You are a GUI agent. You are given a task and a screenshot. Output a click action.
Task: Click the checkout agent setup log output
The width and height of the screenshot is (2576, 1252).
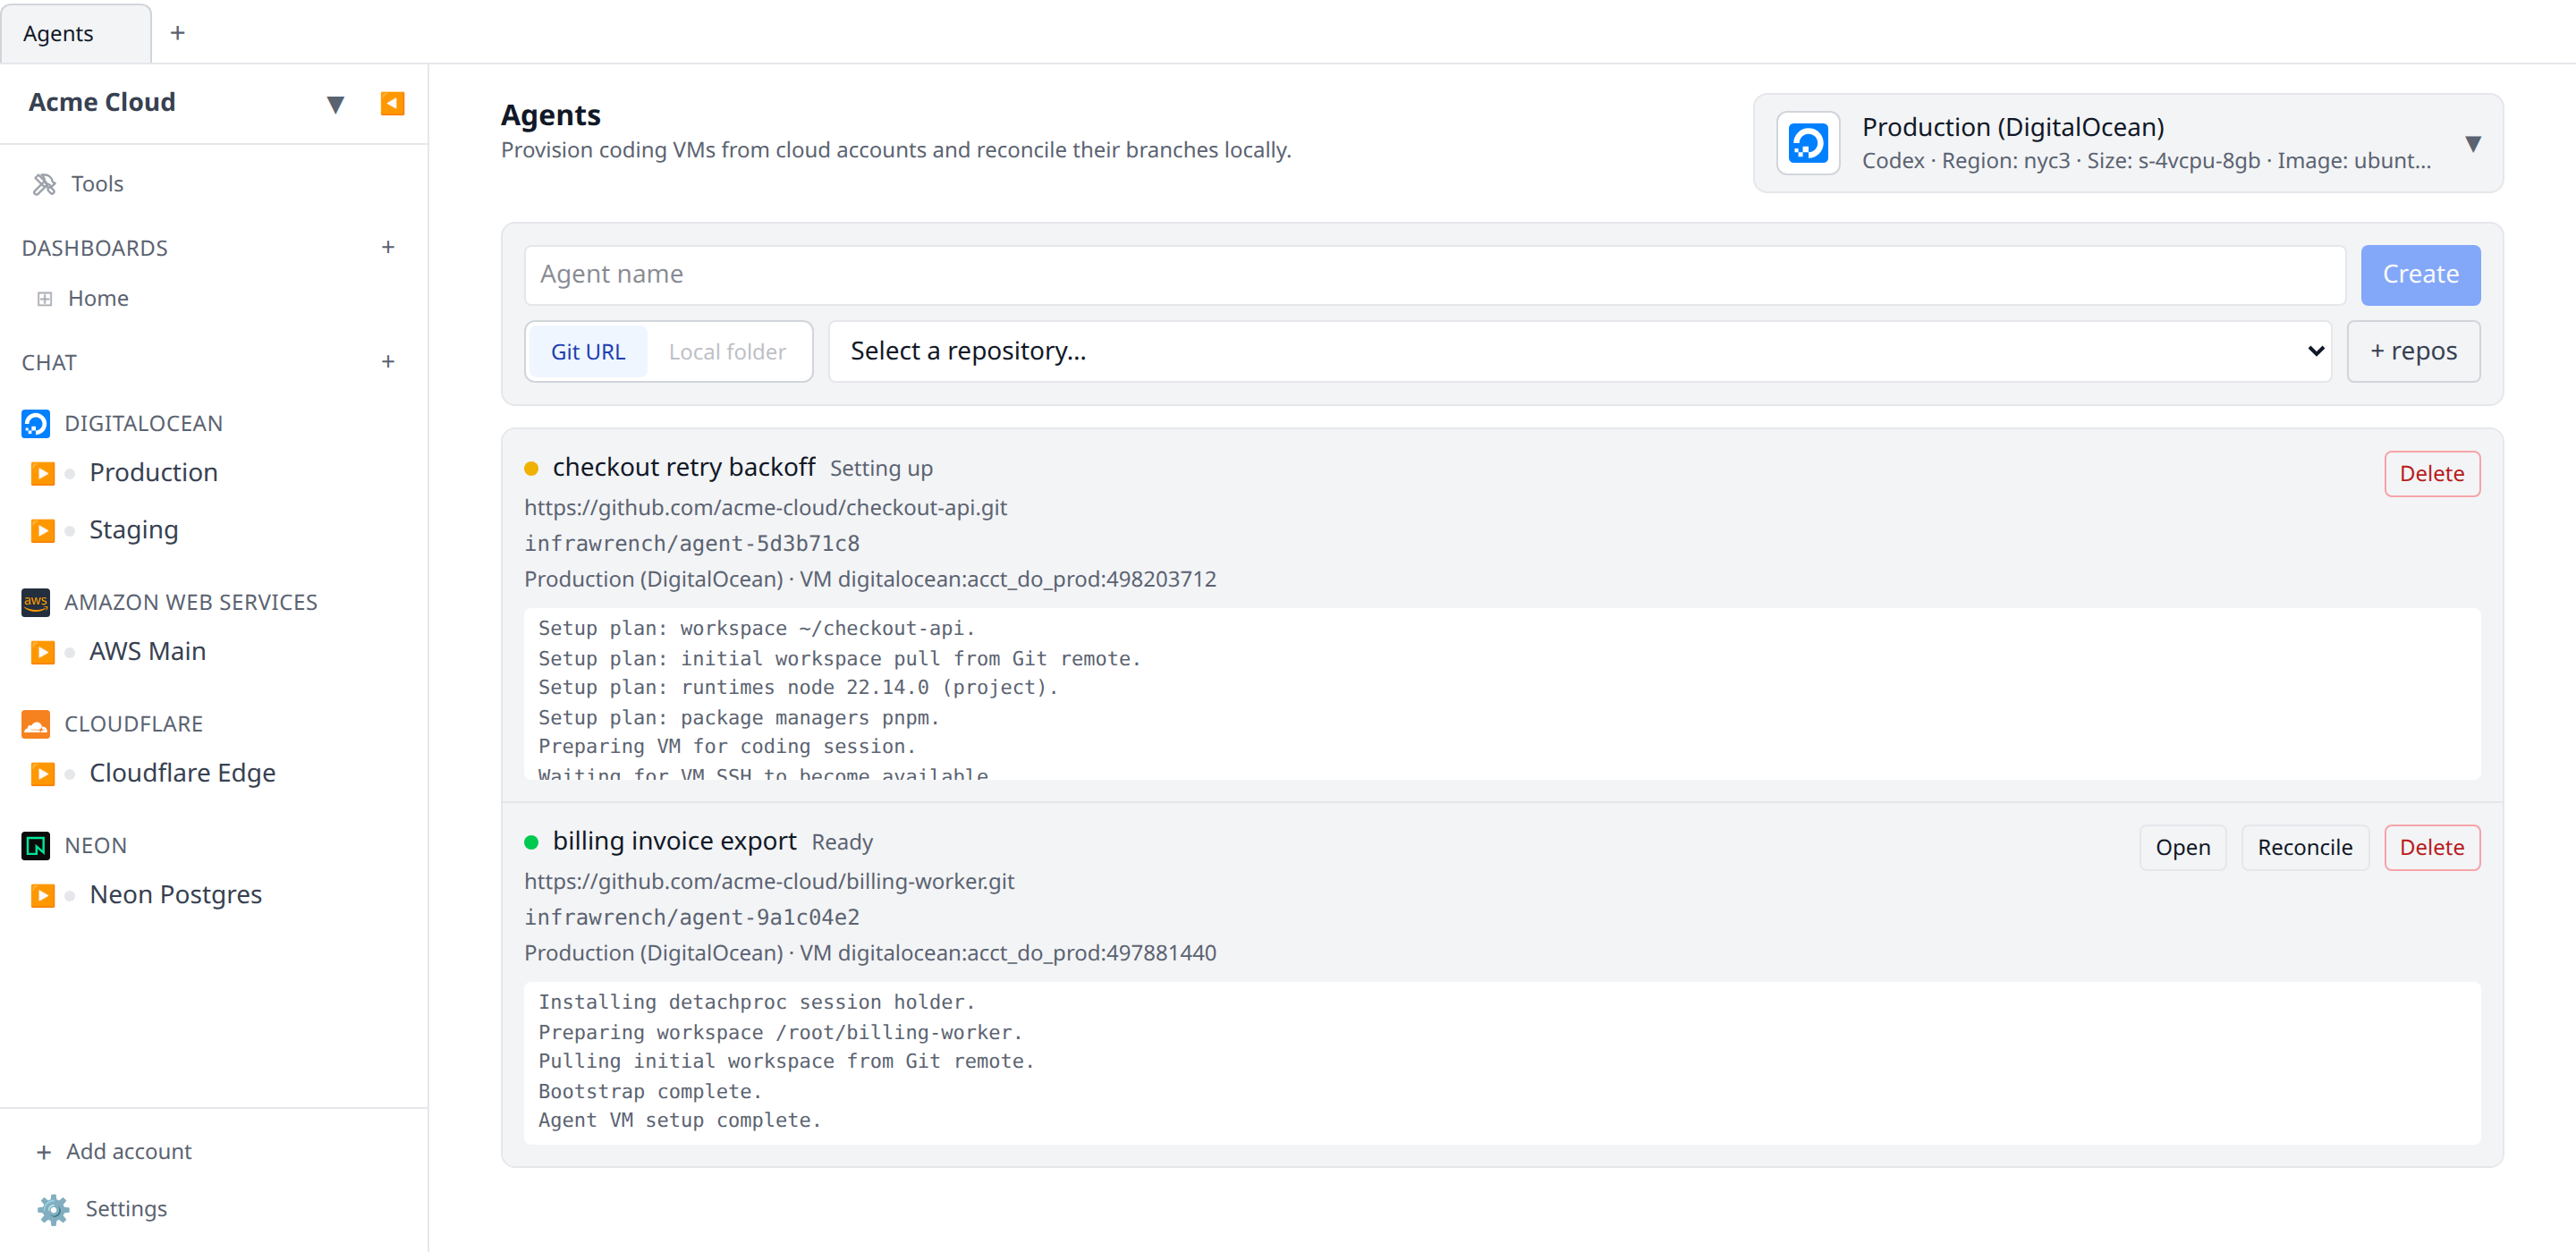pyautogui.click(x=1502, y=694)
